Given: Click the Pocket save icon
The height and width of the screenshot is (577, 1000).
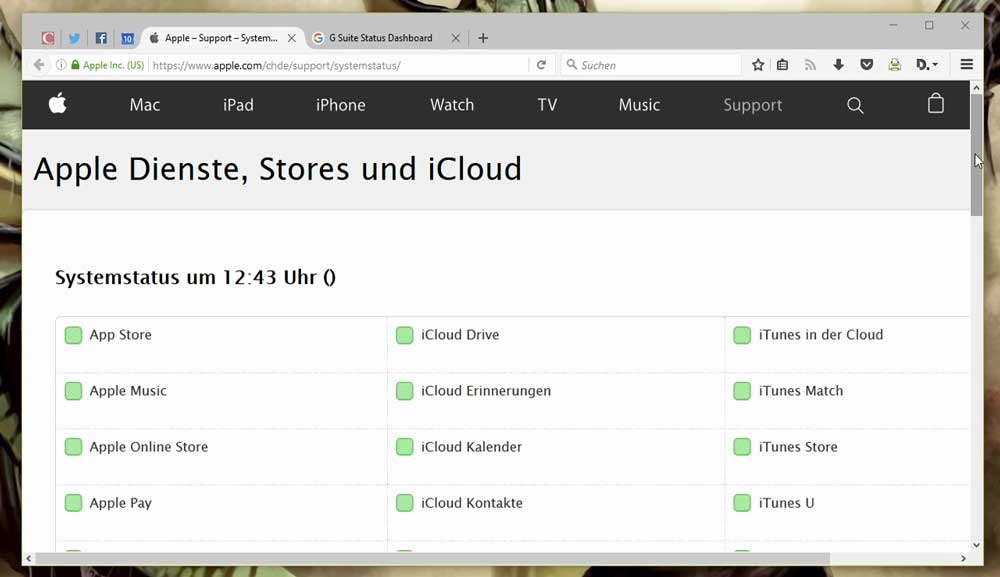Looking at the screenshot, I should coord(866,65).
